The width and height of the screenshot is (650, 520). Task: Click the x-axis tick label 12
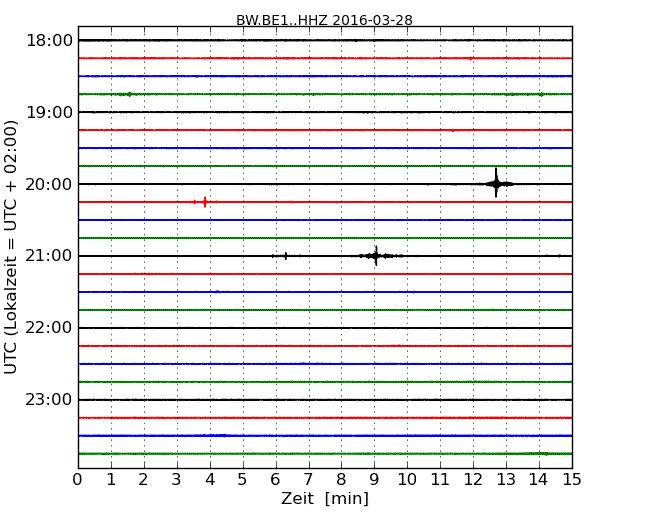coord(473,480)
